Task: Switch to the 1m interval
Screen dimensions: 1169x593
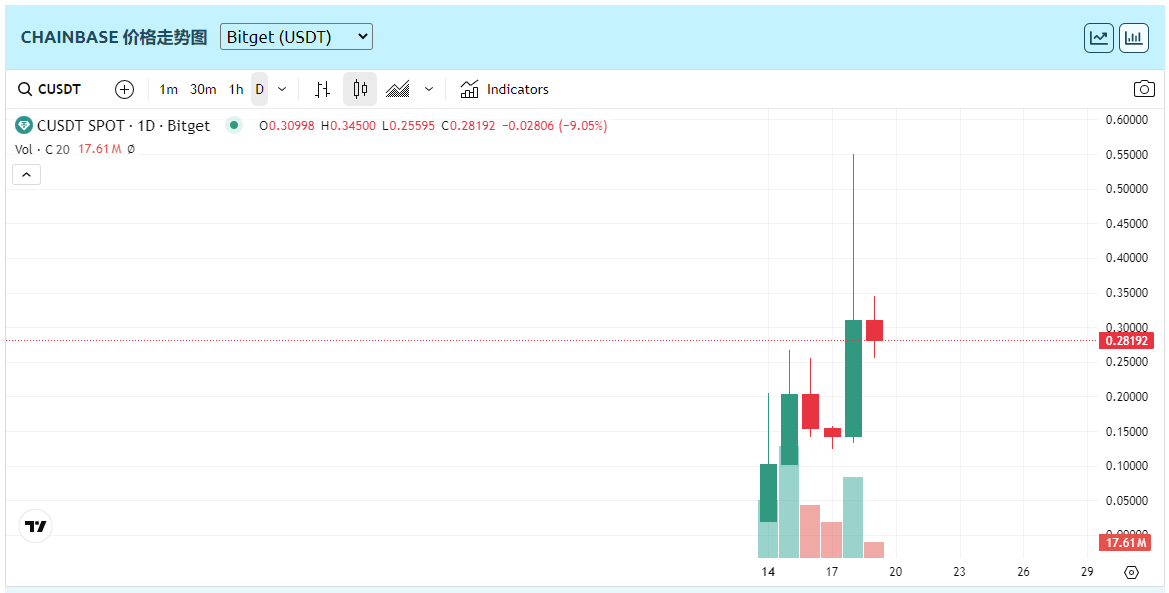Action: (169, 89)
